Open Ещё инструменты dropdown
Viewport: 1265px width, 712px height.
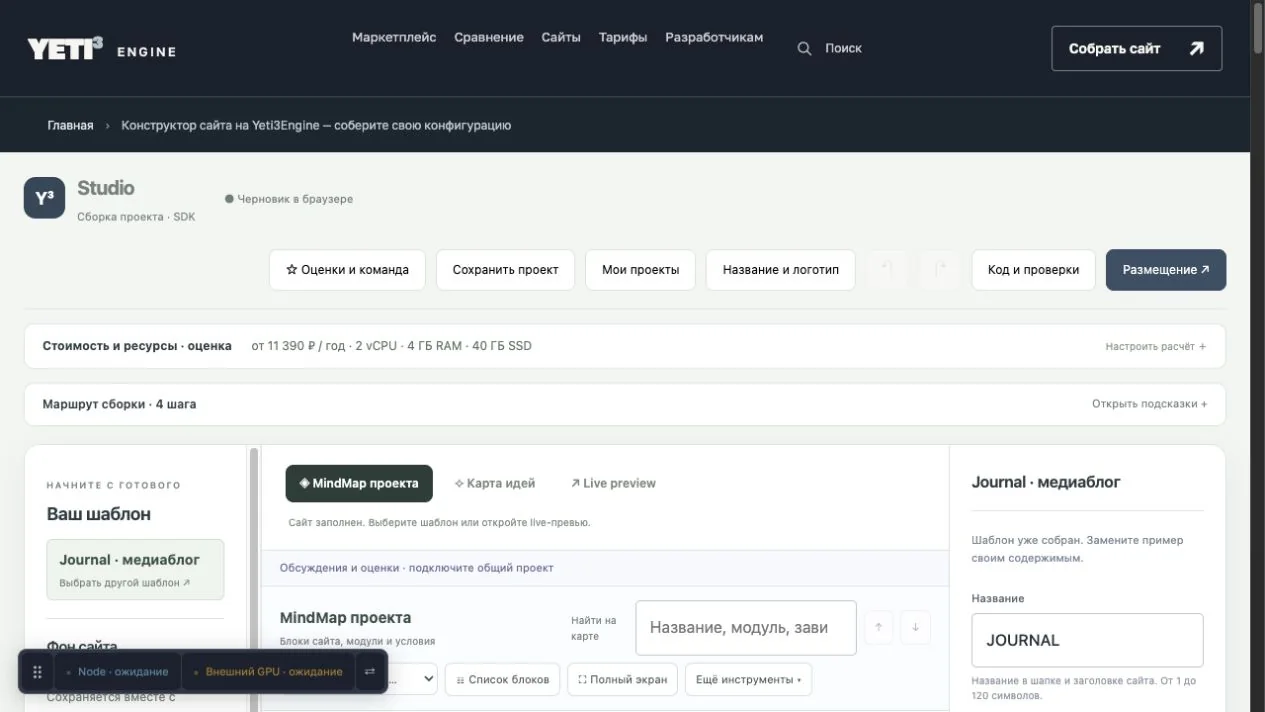(748, 679)
